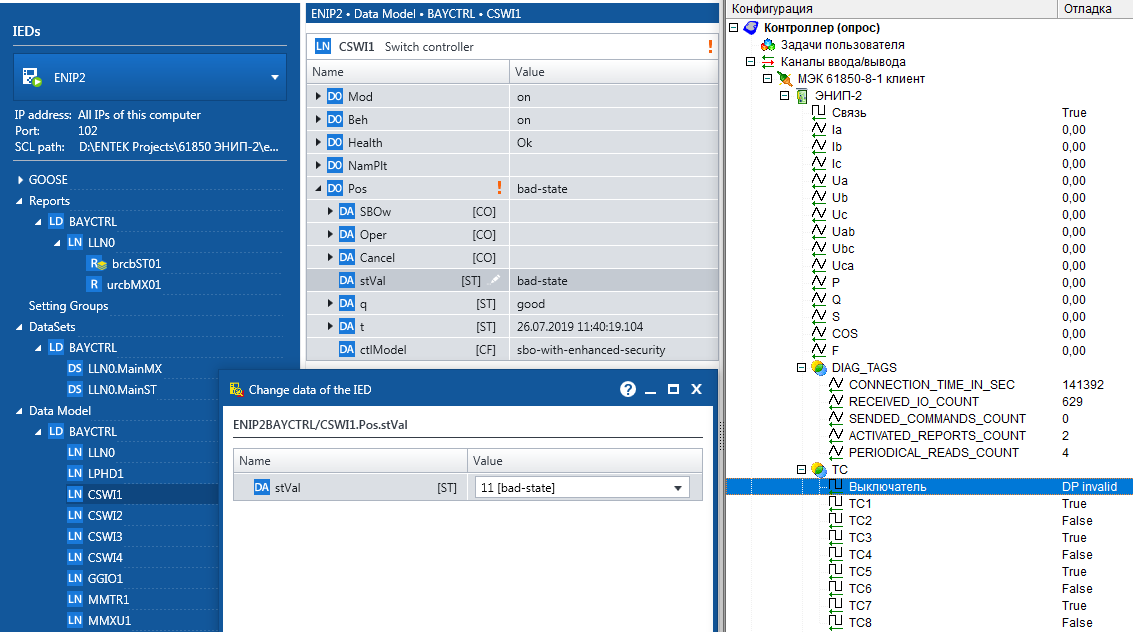Open the stVal value dropdown 11 [bad-state]

point(679,488)
